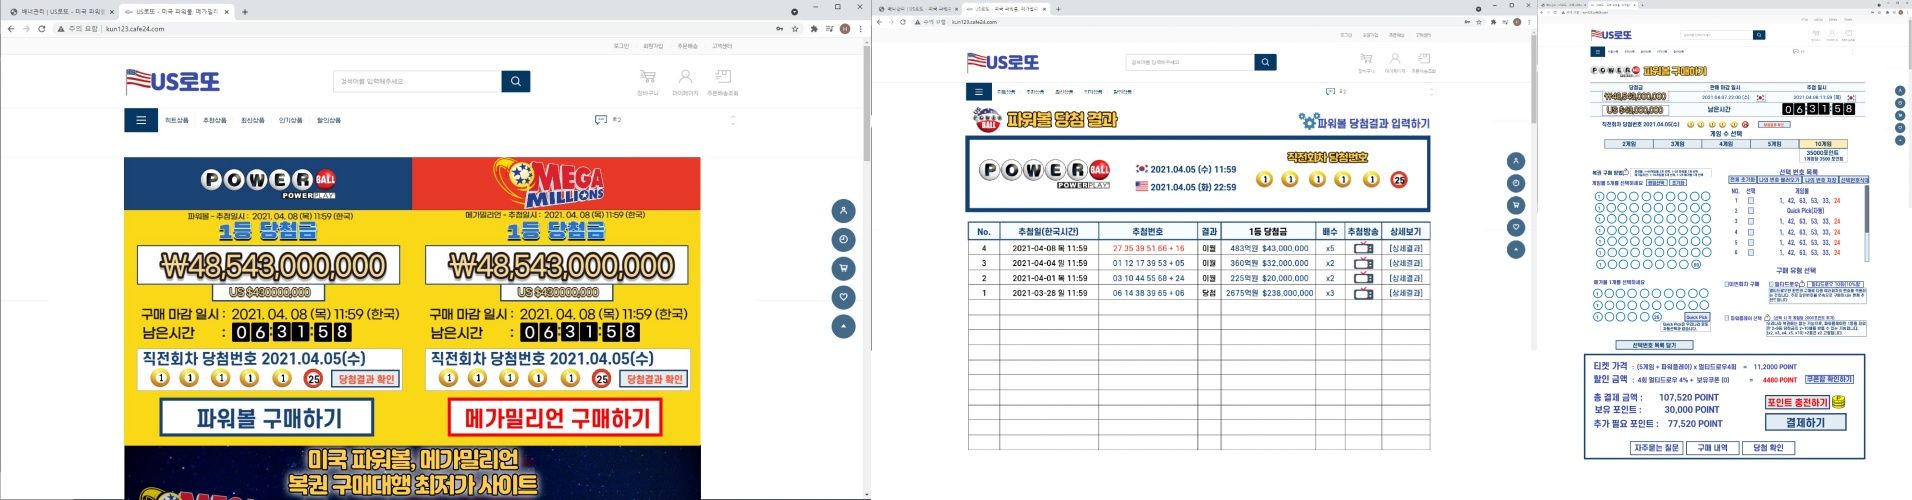Open hamburger menu in left window
Viewport: 1912px width, 500px height.
tap(141, 120)
